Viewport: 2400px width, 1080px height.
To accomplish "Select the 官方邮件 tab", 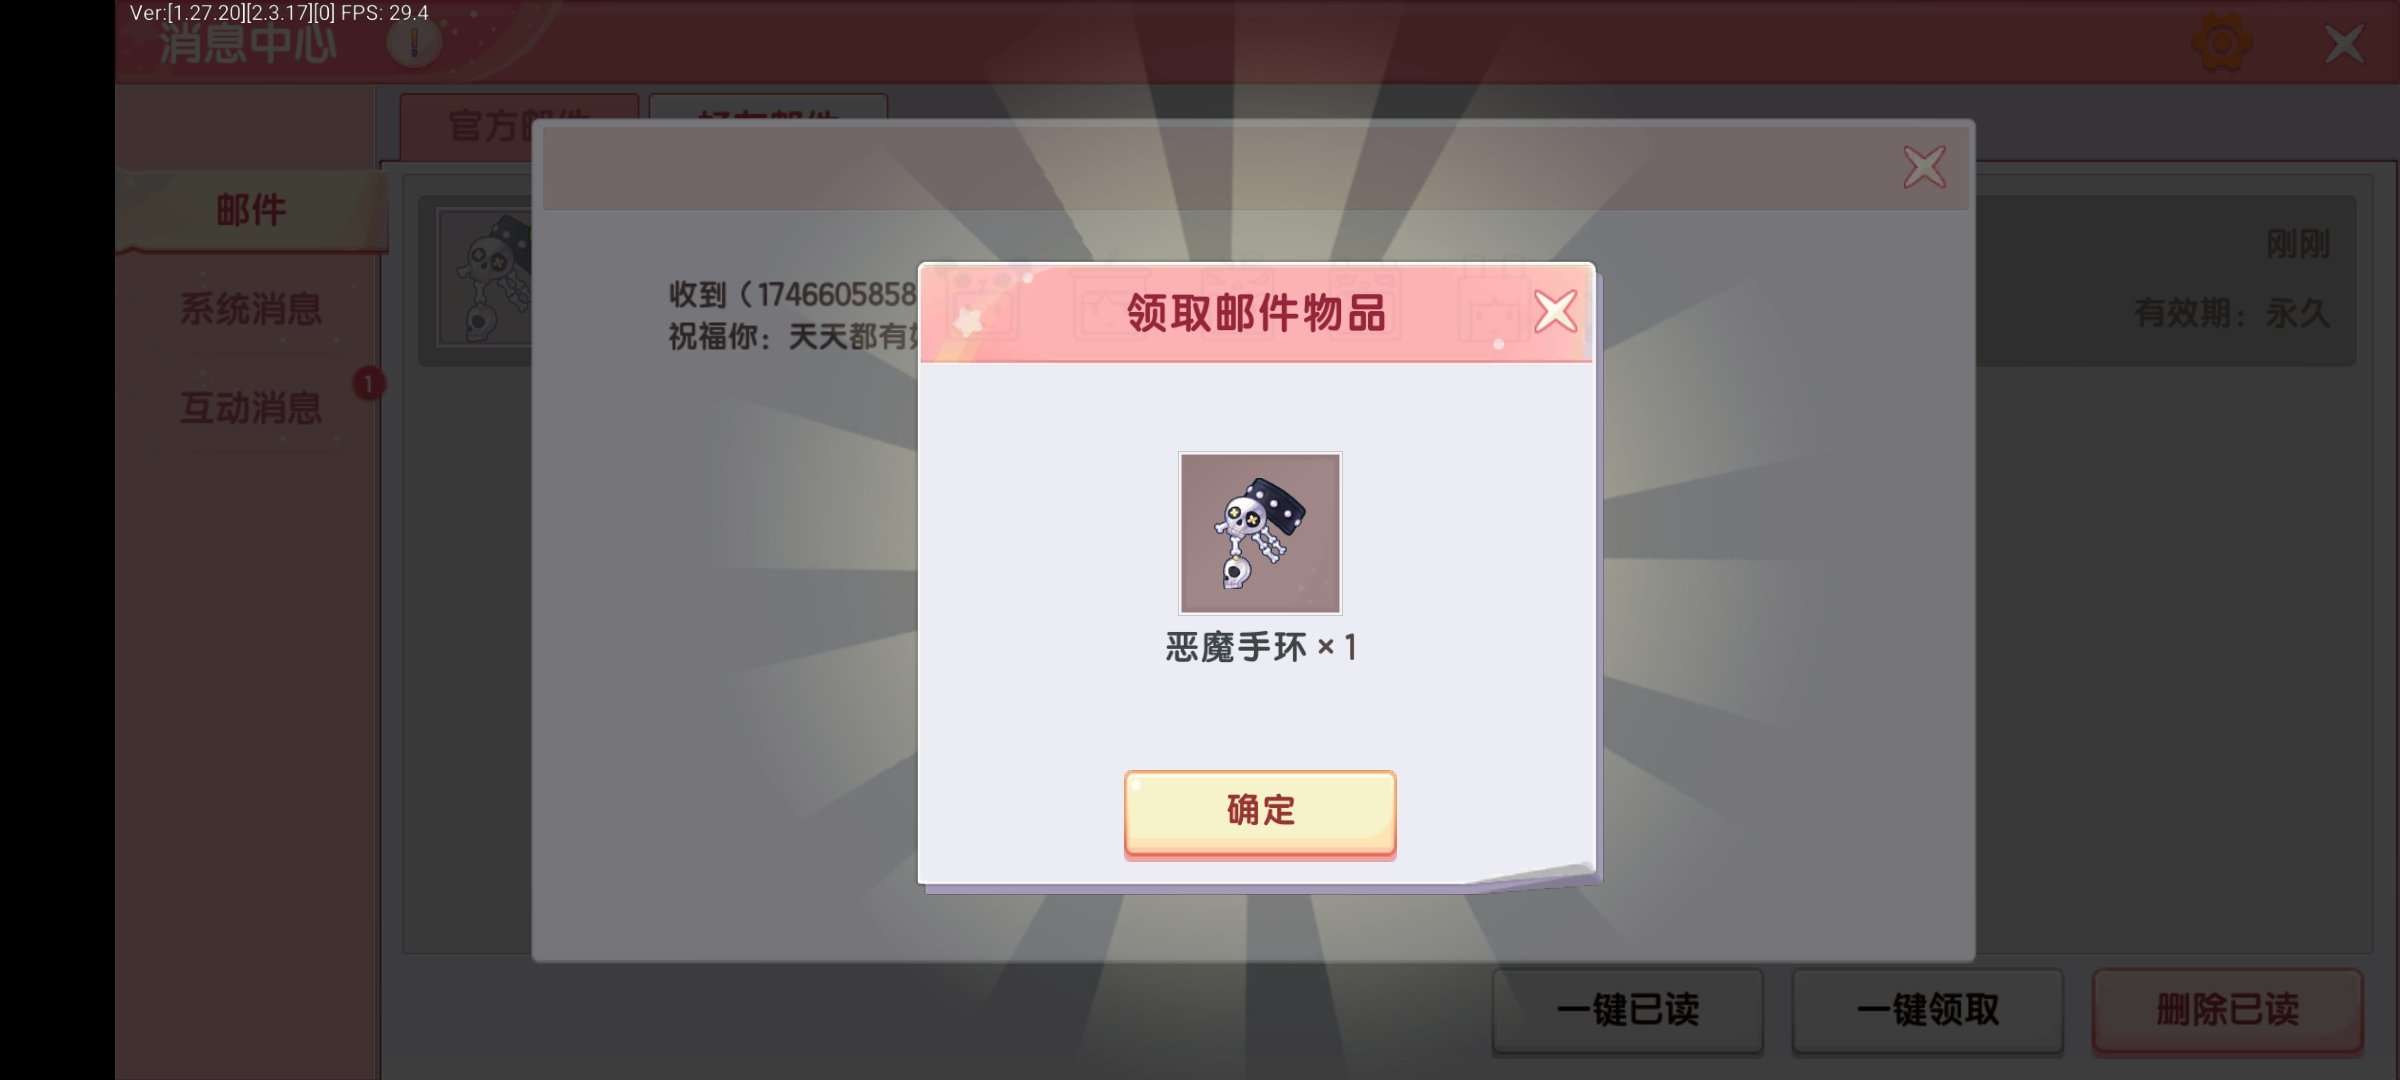I will pyautogui.click(x=518, y=125).
